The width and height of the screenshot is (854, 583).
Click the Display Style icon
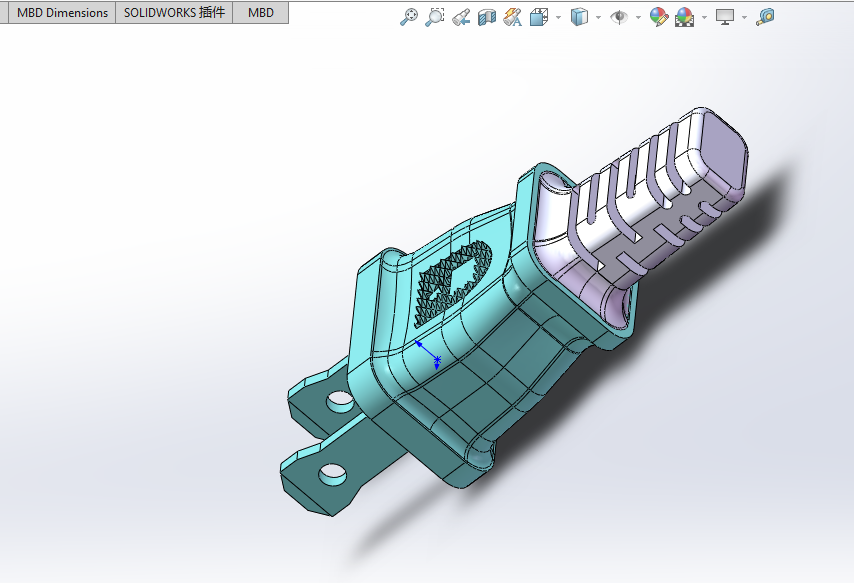[x=579, y=17]
